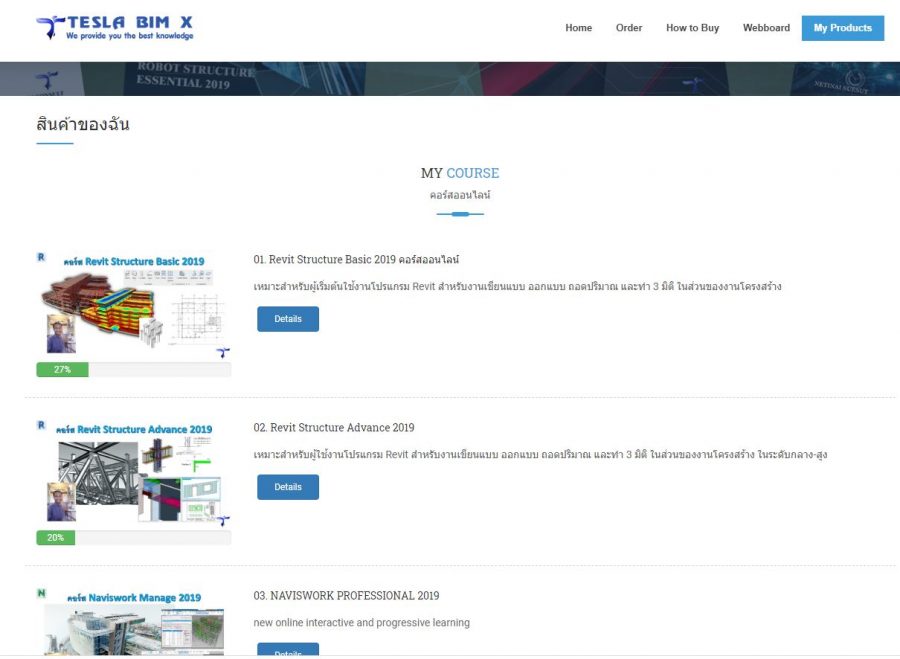Open the 02. Revit Structure Advance 2019 title
The width and height of the screenshot is (900, 659).
pyautogui.click(x=334, y=428)
